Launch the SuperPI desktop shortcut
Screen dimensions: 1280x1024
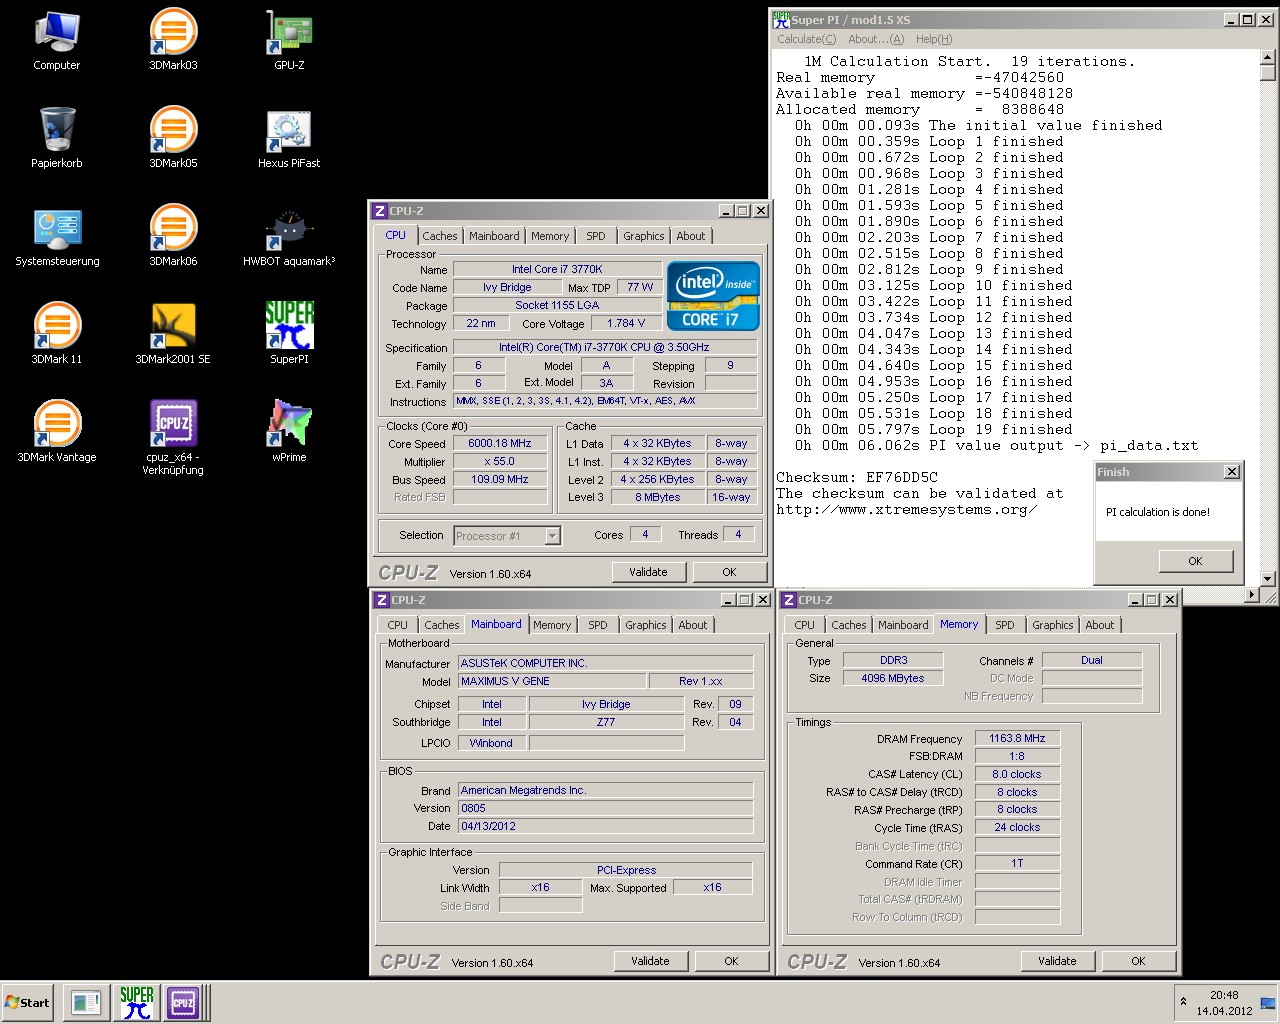[x=289, y=333]
